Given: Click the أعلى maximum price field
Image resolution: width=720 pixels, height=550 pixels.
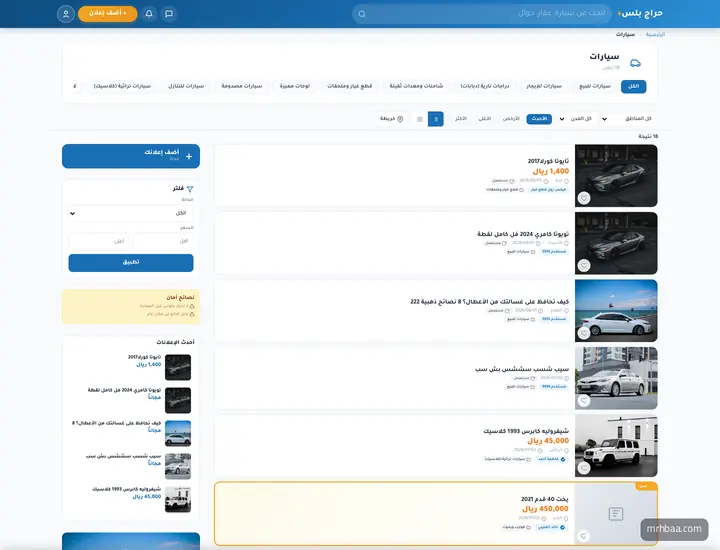Looking at the screenshot, I should (x=99, y=241).
